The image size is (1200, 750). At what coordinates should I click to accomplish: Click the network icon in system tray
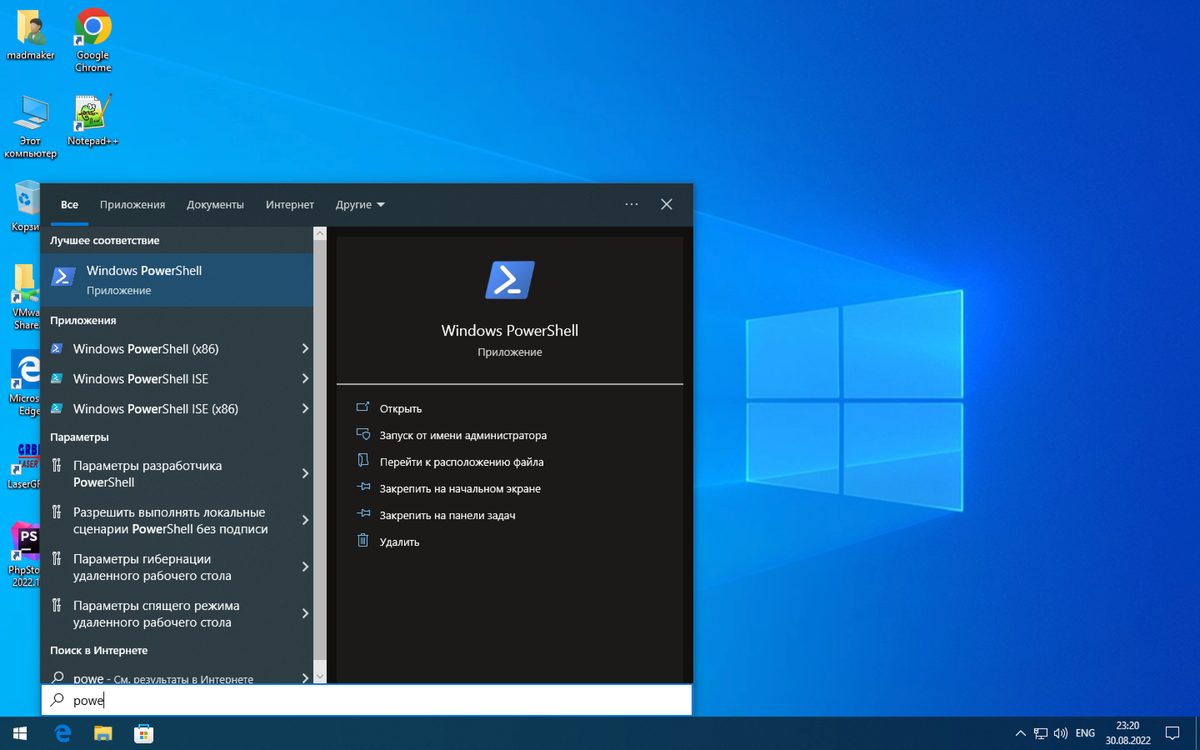[x=1041, y=733]
